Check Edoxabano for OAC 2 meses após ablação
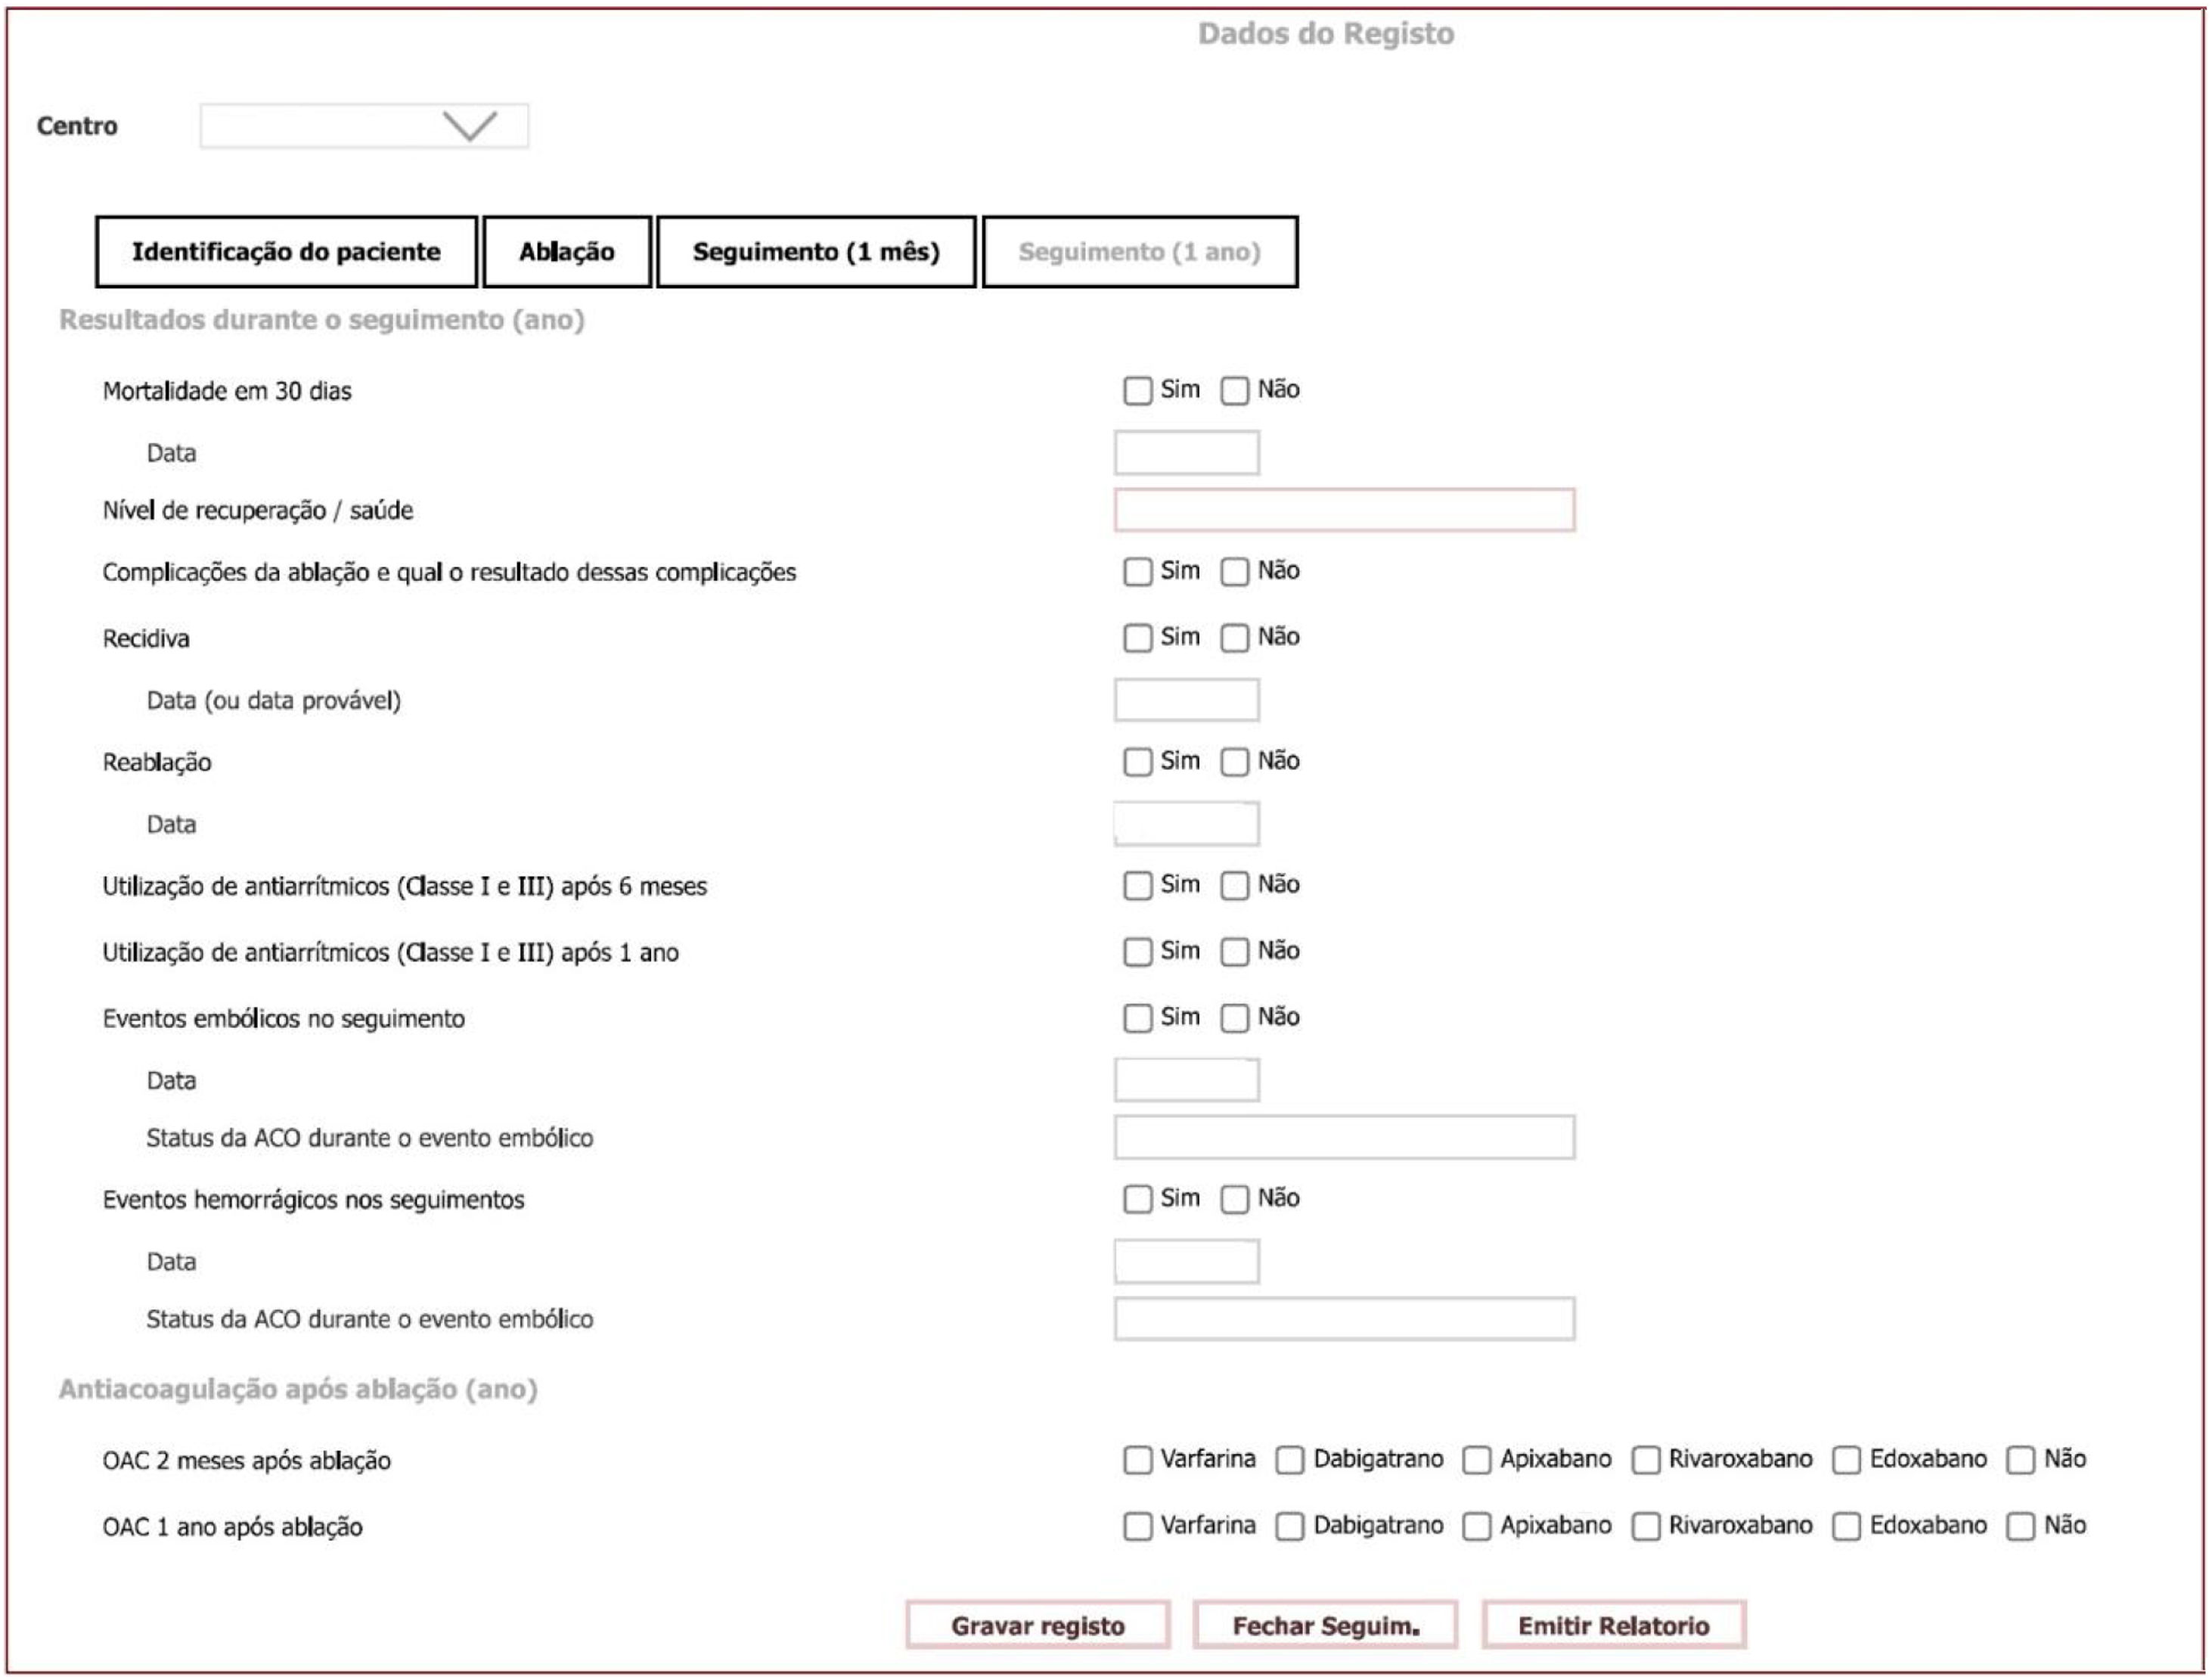The image size is (2212, 1680). (x=1846, y=1460)
